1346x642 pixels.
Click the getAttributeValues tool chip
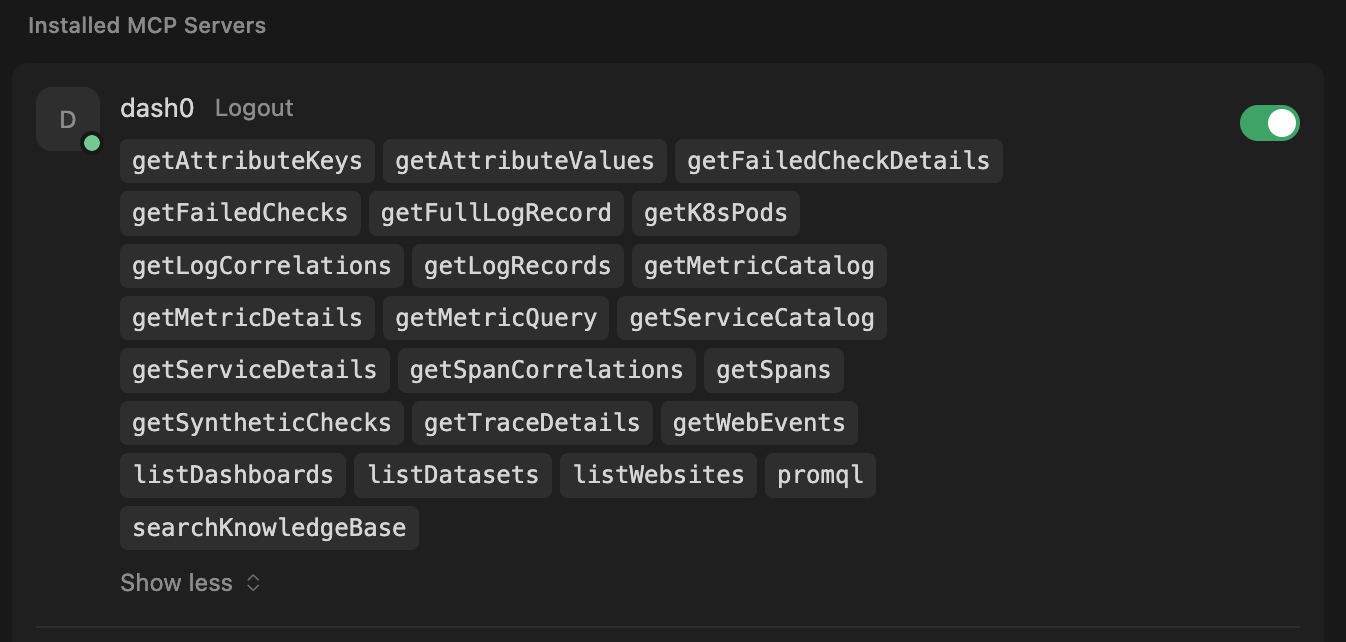click(525, 161)
